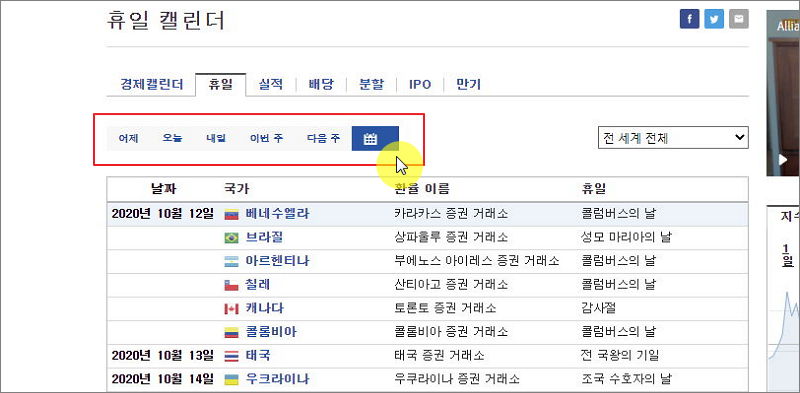This screenshot has width=800, height=393.
Task: Click the Chile flag icon
Action: click(232, 285)
